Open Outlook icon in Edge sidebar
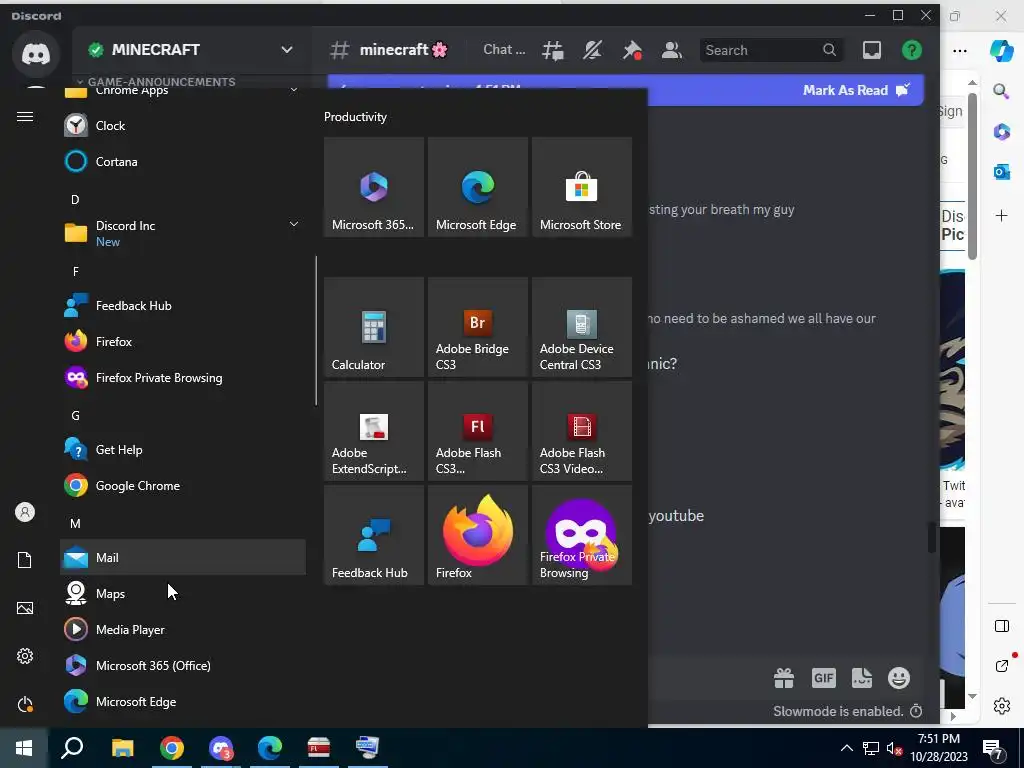 (1001, 172)
